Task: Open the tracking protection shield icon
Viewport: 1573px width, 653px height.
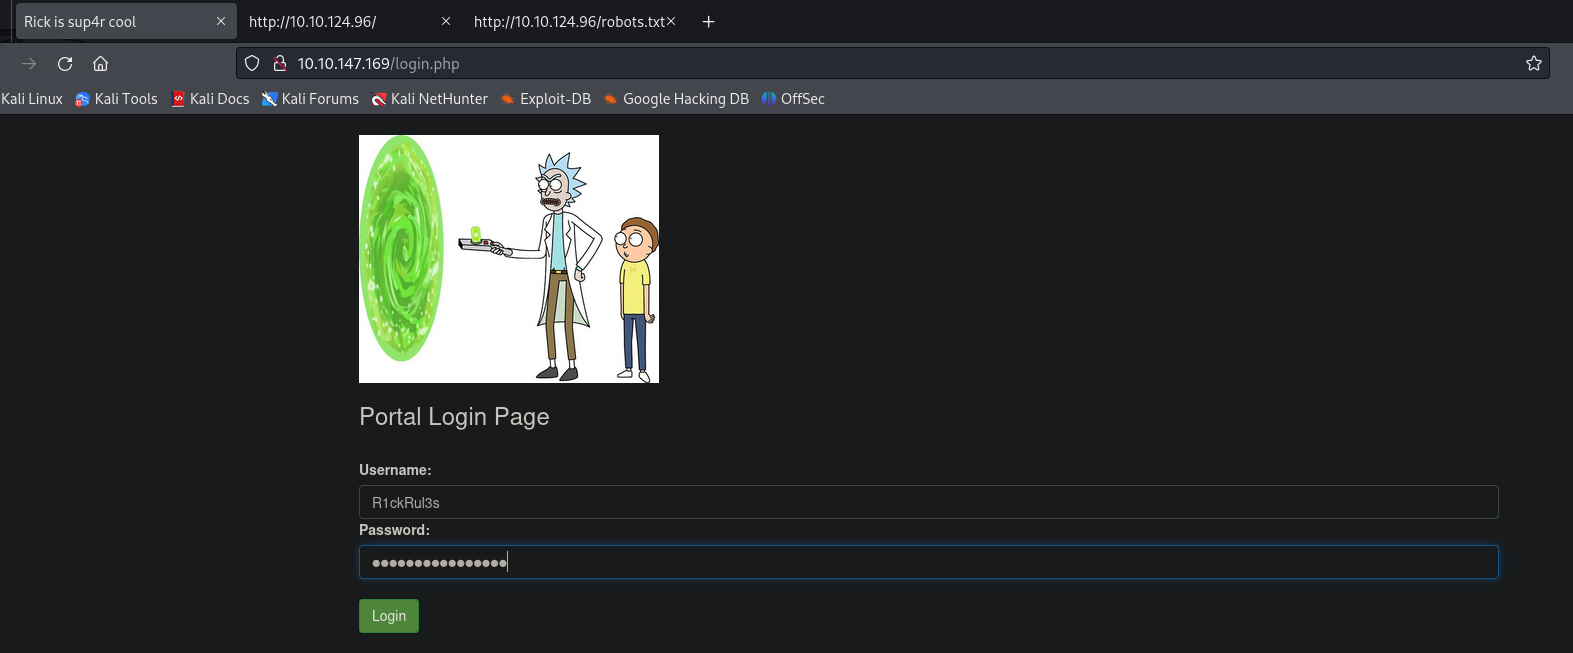Action: pyautogui.click(x=252, y=64)
